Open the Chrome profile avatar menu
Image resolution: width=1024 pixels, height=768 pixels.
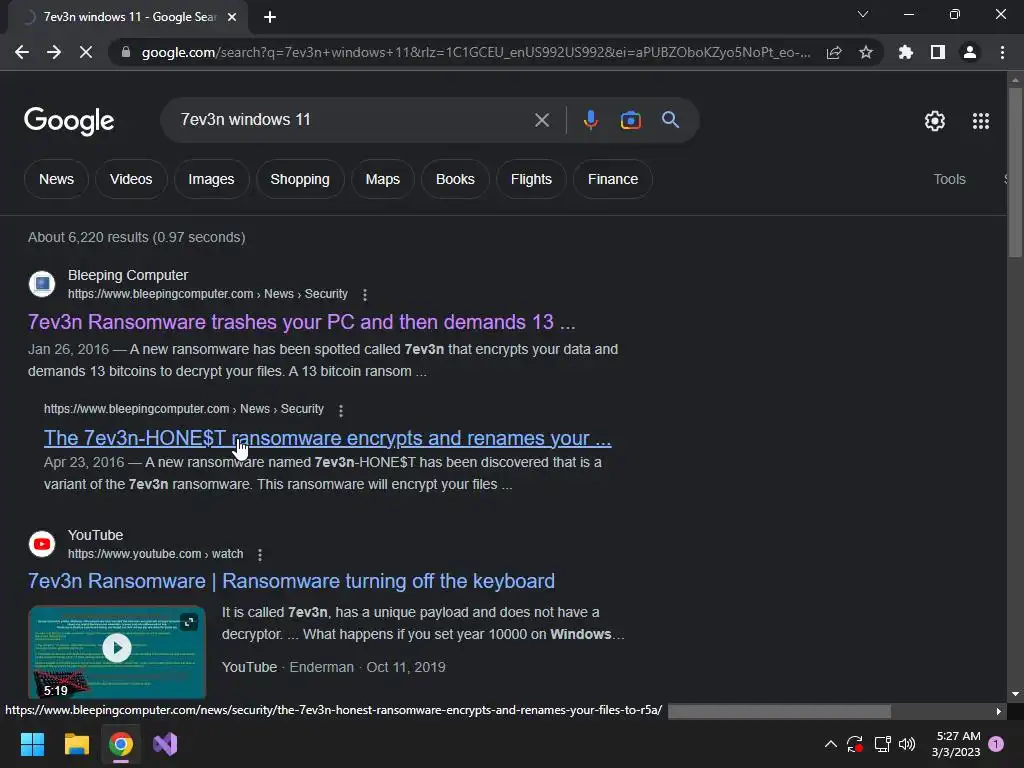[970, 52]
